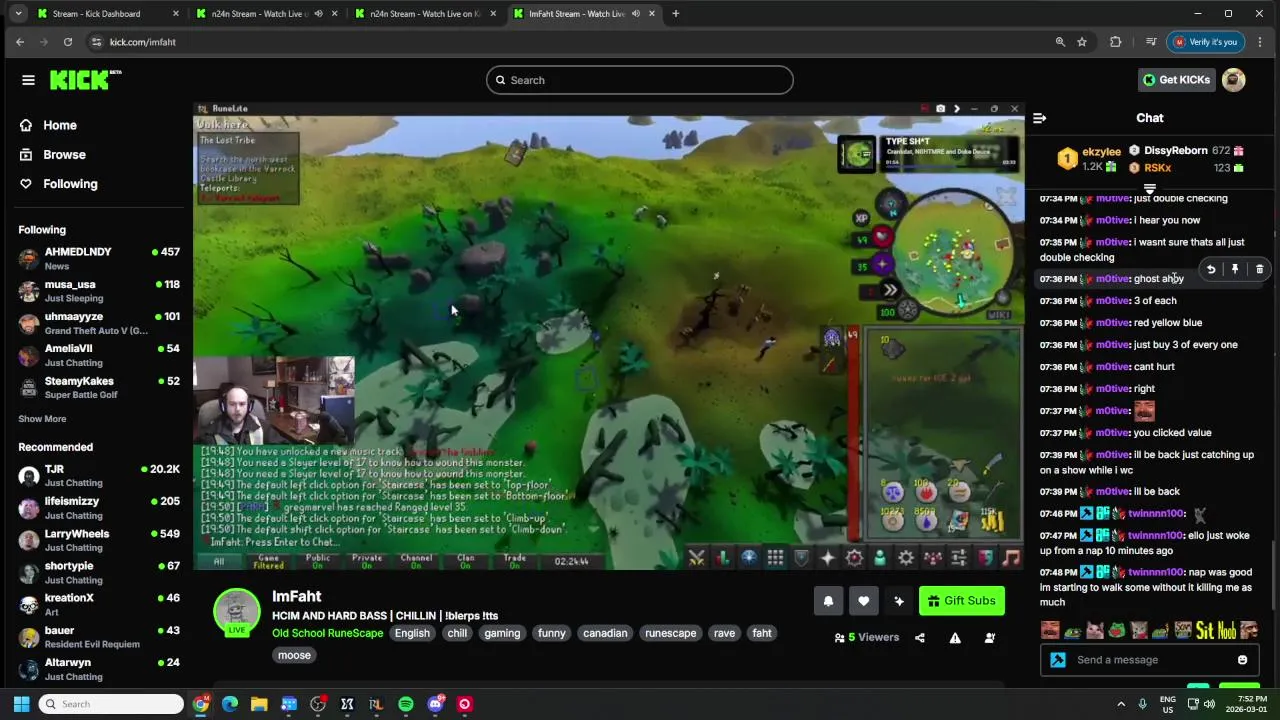Follow ImFaht with the heart button
The width and height of the screenshot is (1280, 720).
point(864,601)
